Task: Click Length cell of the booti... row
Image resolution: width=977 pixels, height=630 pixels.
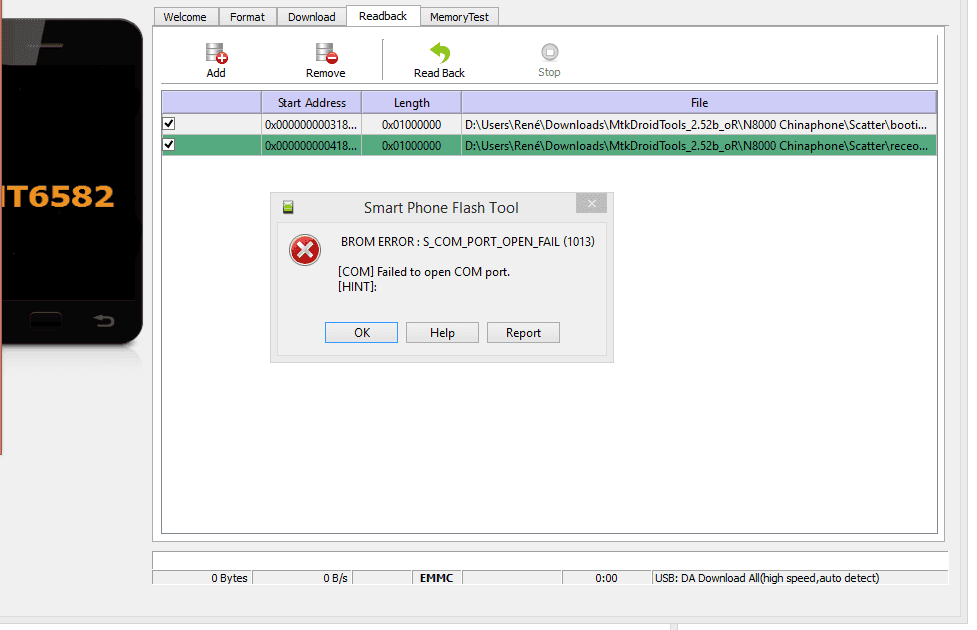Action: tap(411, 125)
